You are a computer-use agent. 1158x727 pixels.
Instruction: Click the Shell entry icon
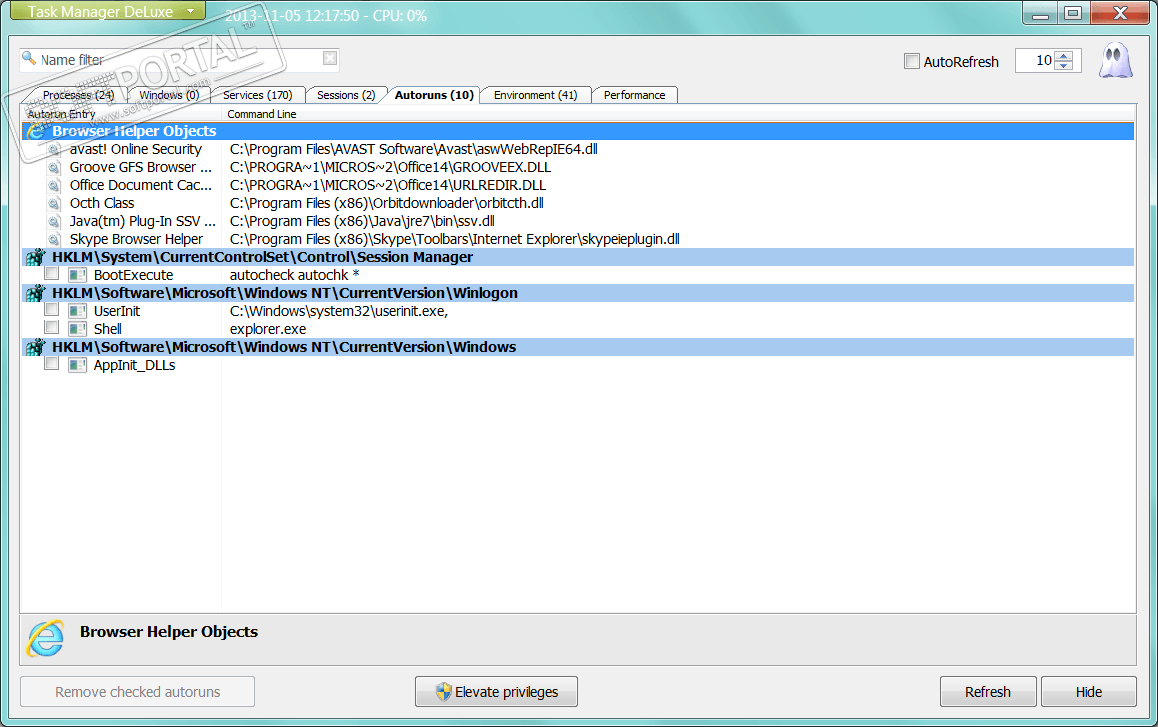pyautogui.click(x=78, y=330)
